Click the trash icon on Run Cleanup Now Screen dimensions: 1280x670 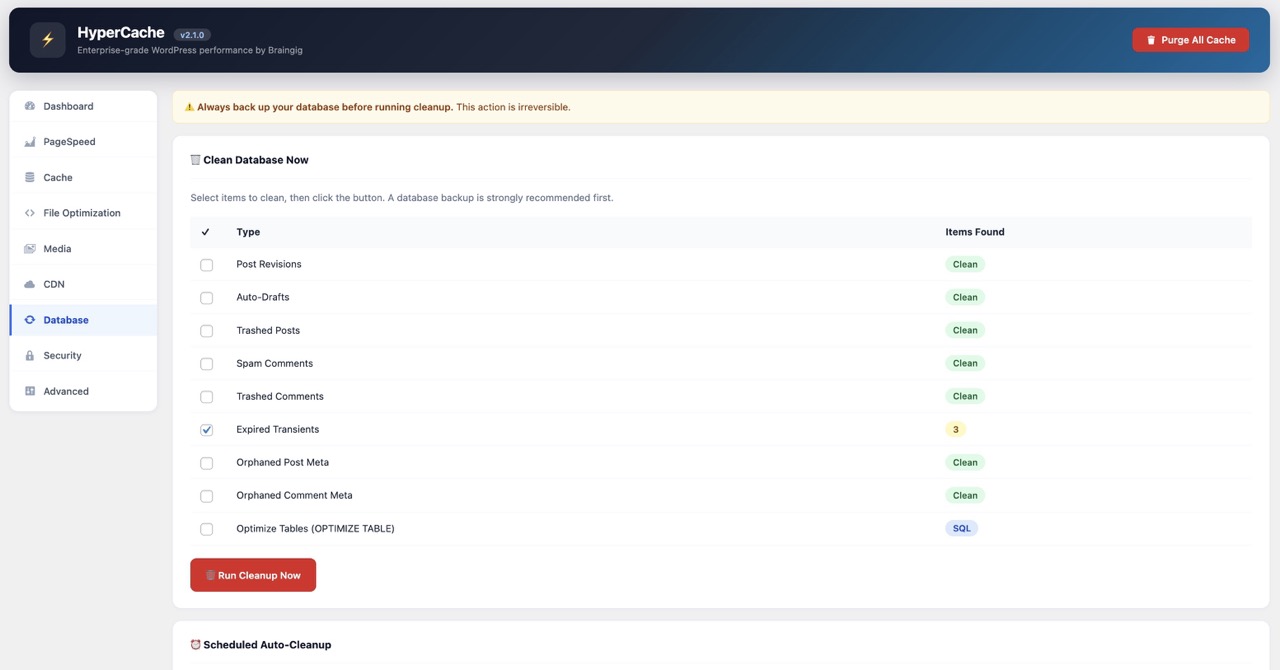tap(211, 575)
